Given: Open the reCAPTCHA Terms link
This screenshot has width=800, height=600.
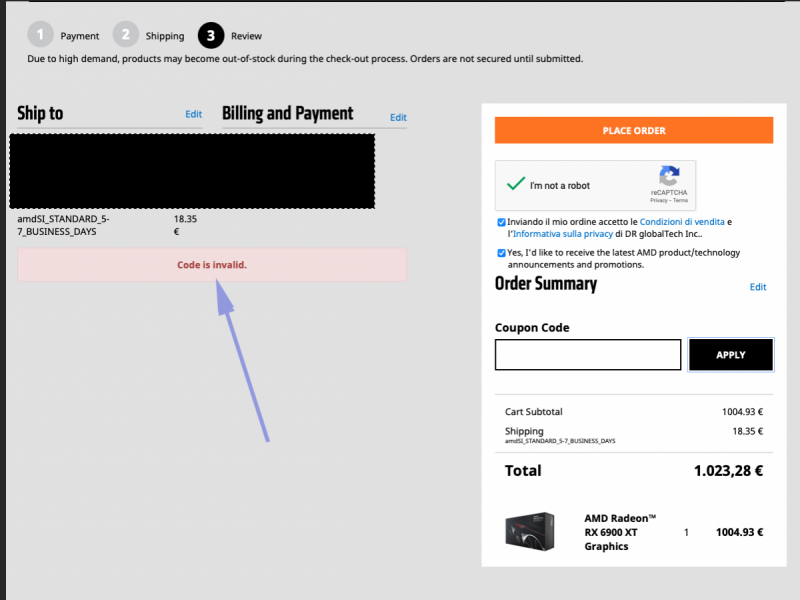Looking at the screenshot, I should tap(680, 200).
